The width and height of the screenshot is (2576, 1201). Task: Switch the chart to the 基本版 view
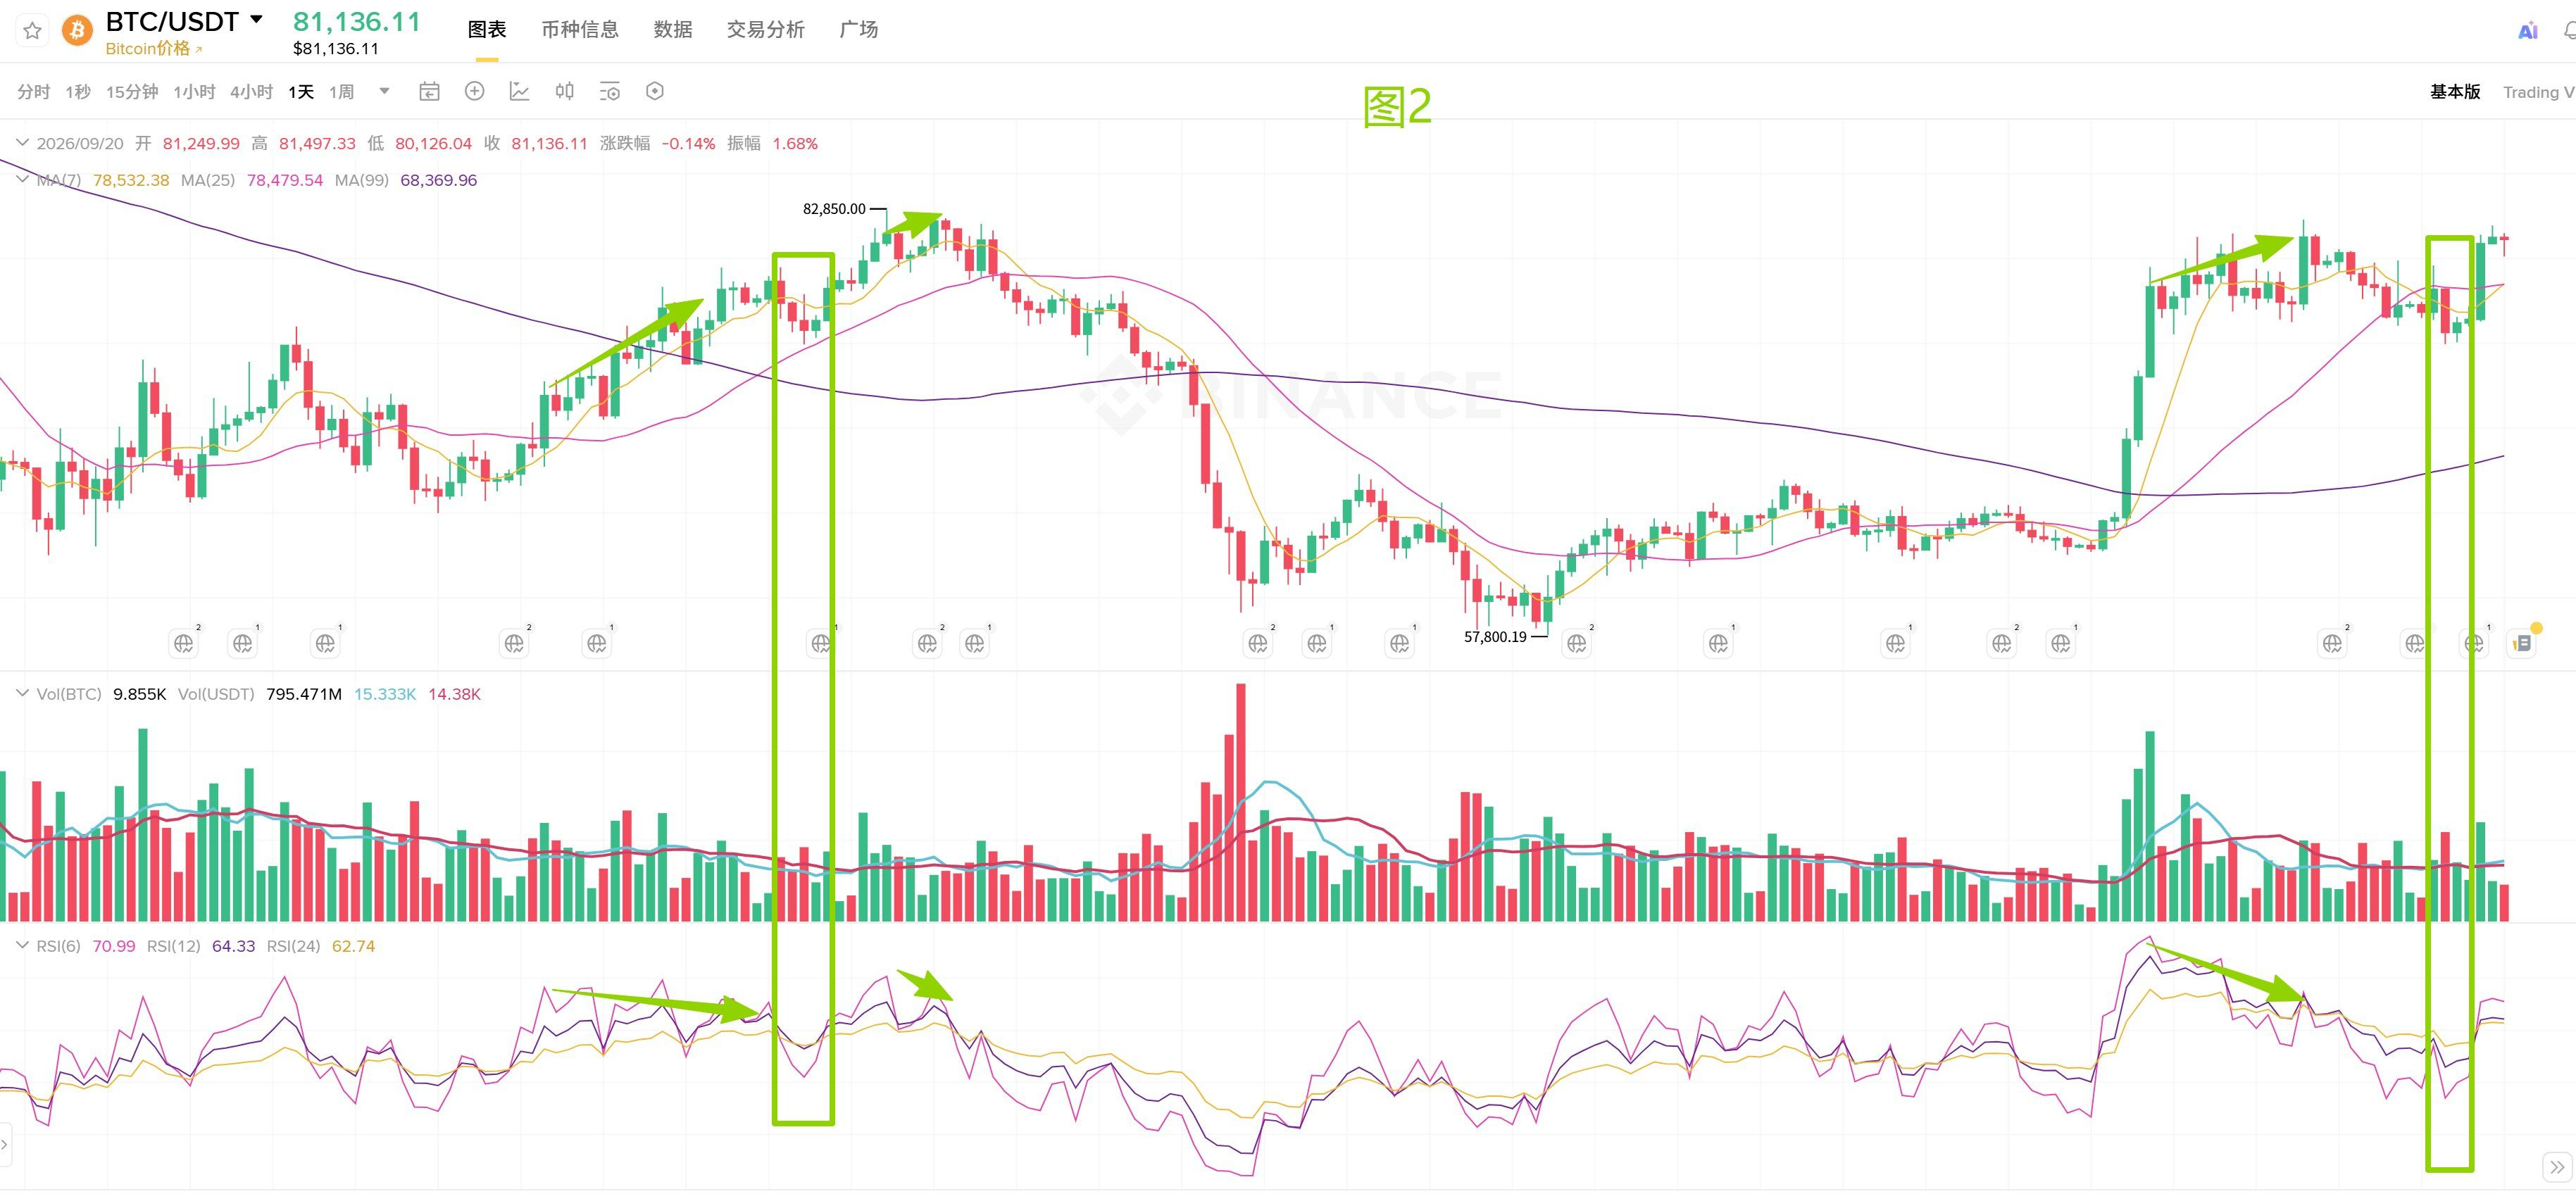[2455, 92]
